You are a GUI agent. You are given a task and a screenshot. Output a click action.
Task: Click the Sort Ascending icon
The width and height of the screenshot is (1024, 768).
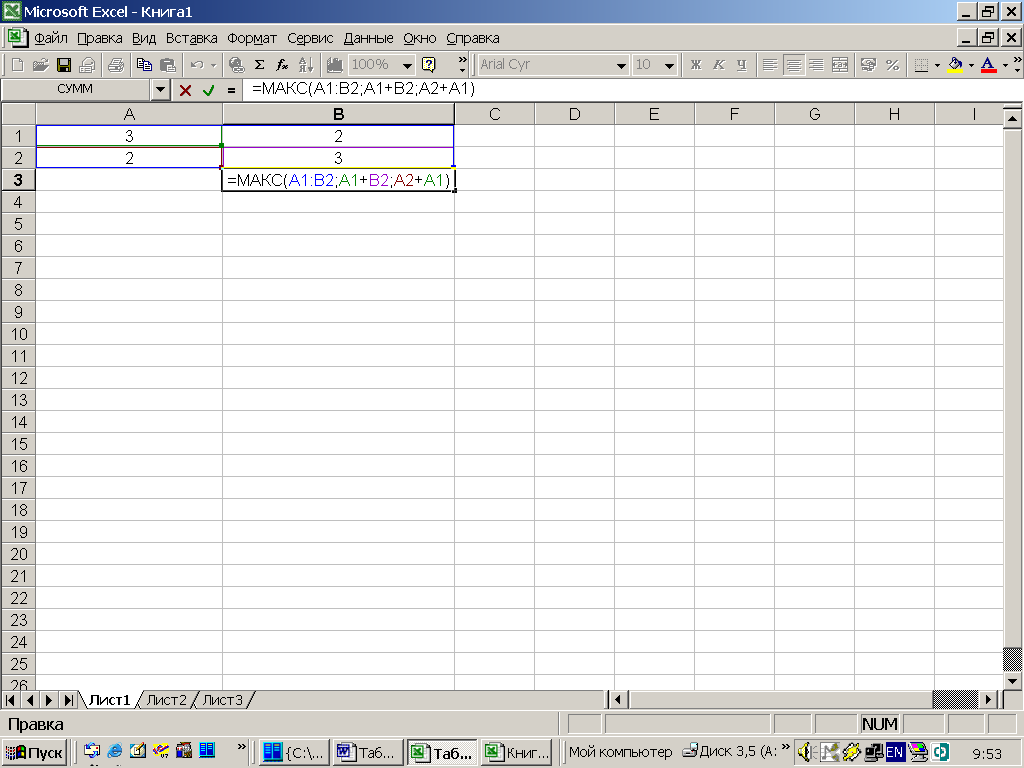pyautogui.click(x=306, y=65)
